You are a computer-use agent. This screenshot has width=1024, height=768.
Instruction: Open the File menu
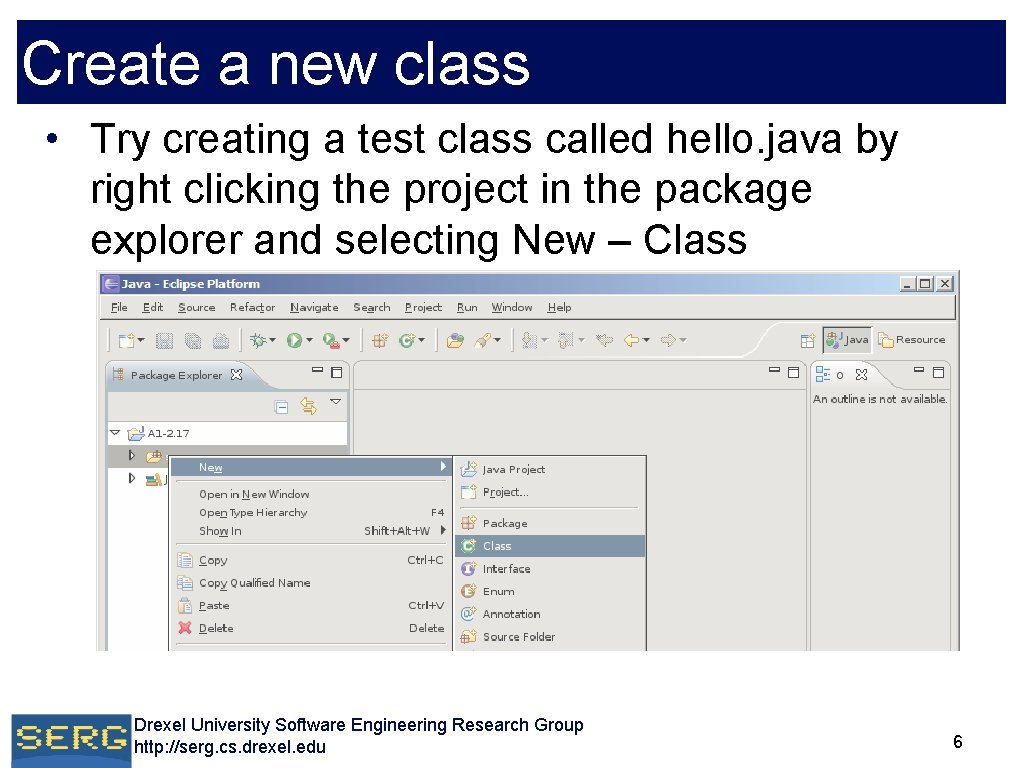click(119, 308)
